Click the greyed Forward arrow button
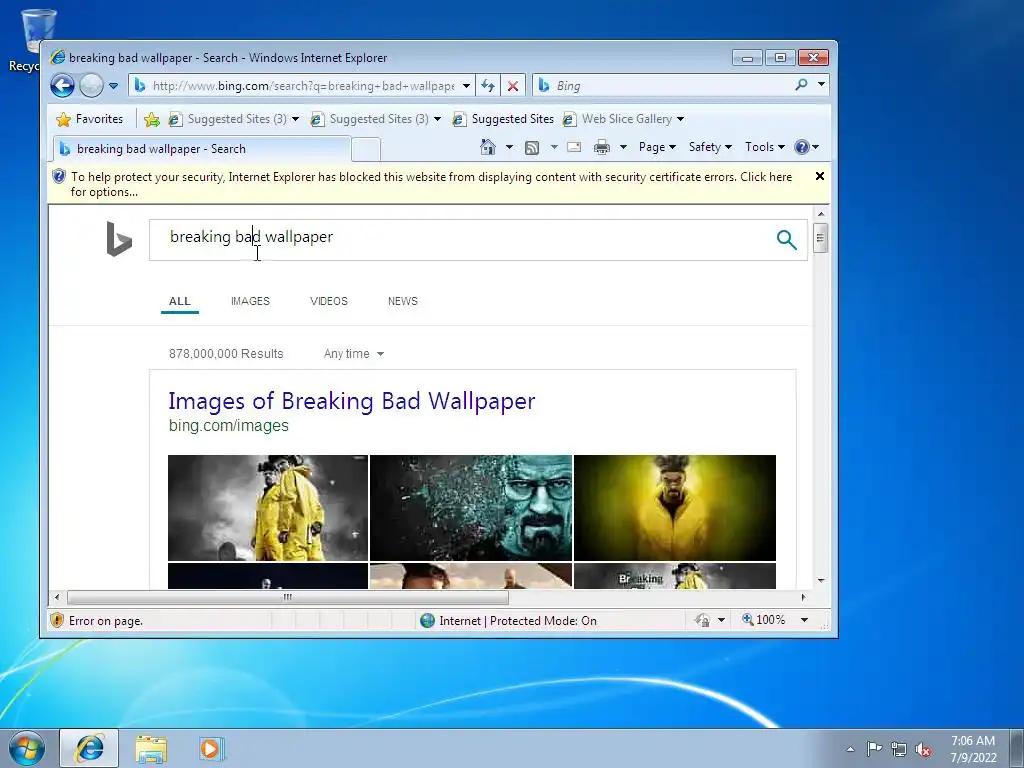1024x768 pixels. pos(91,86)
